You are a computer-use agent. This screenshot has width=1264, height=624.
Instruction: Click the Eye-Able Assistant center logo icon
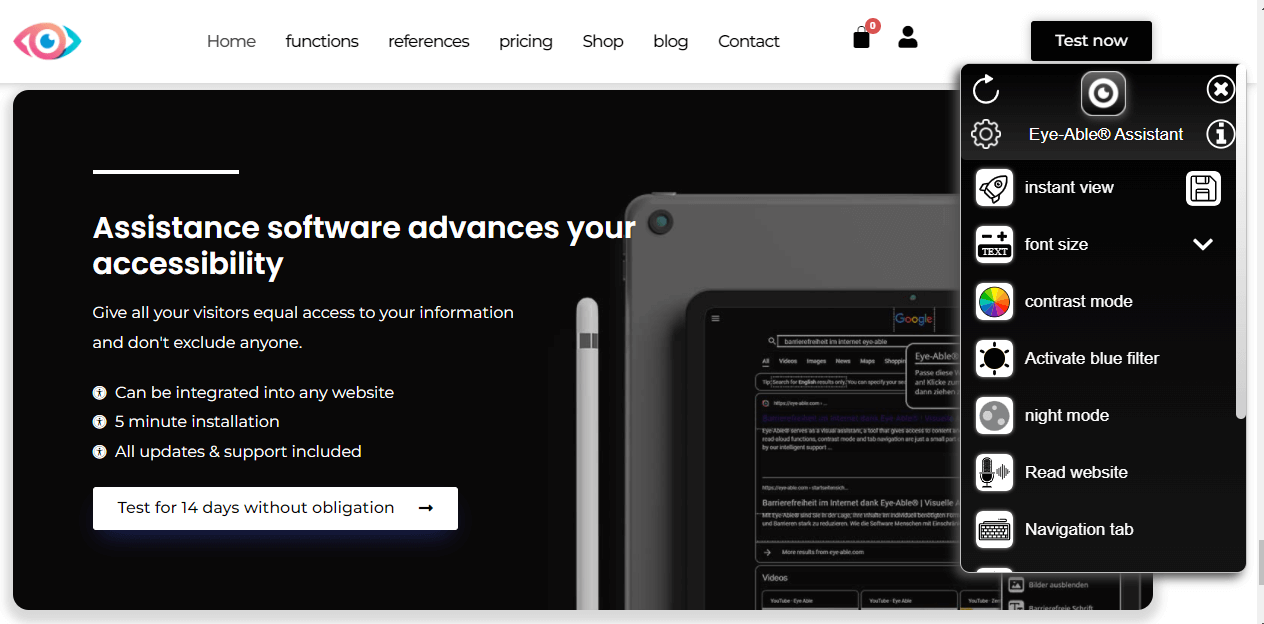click(1104, 94)
